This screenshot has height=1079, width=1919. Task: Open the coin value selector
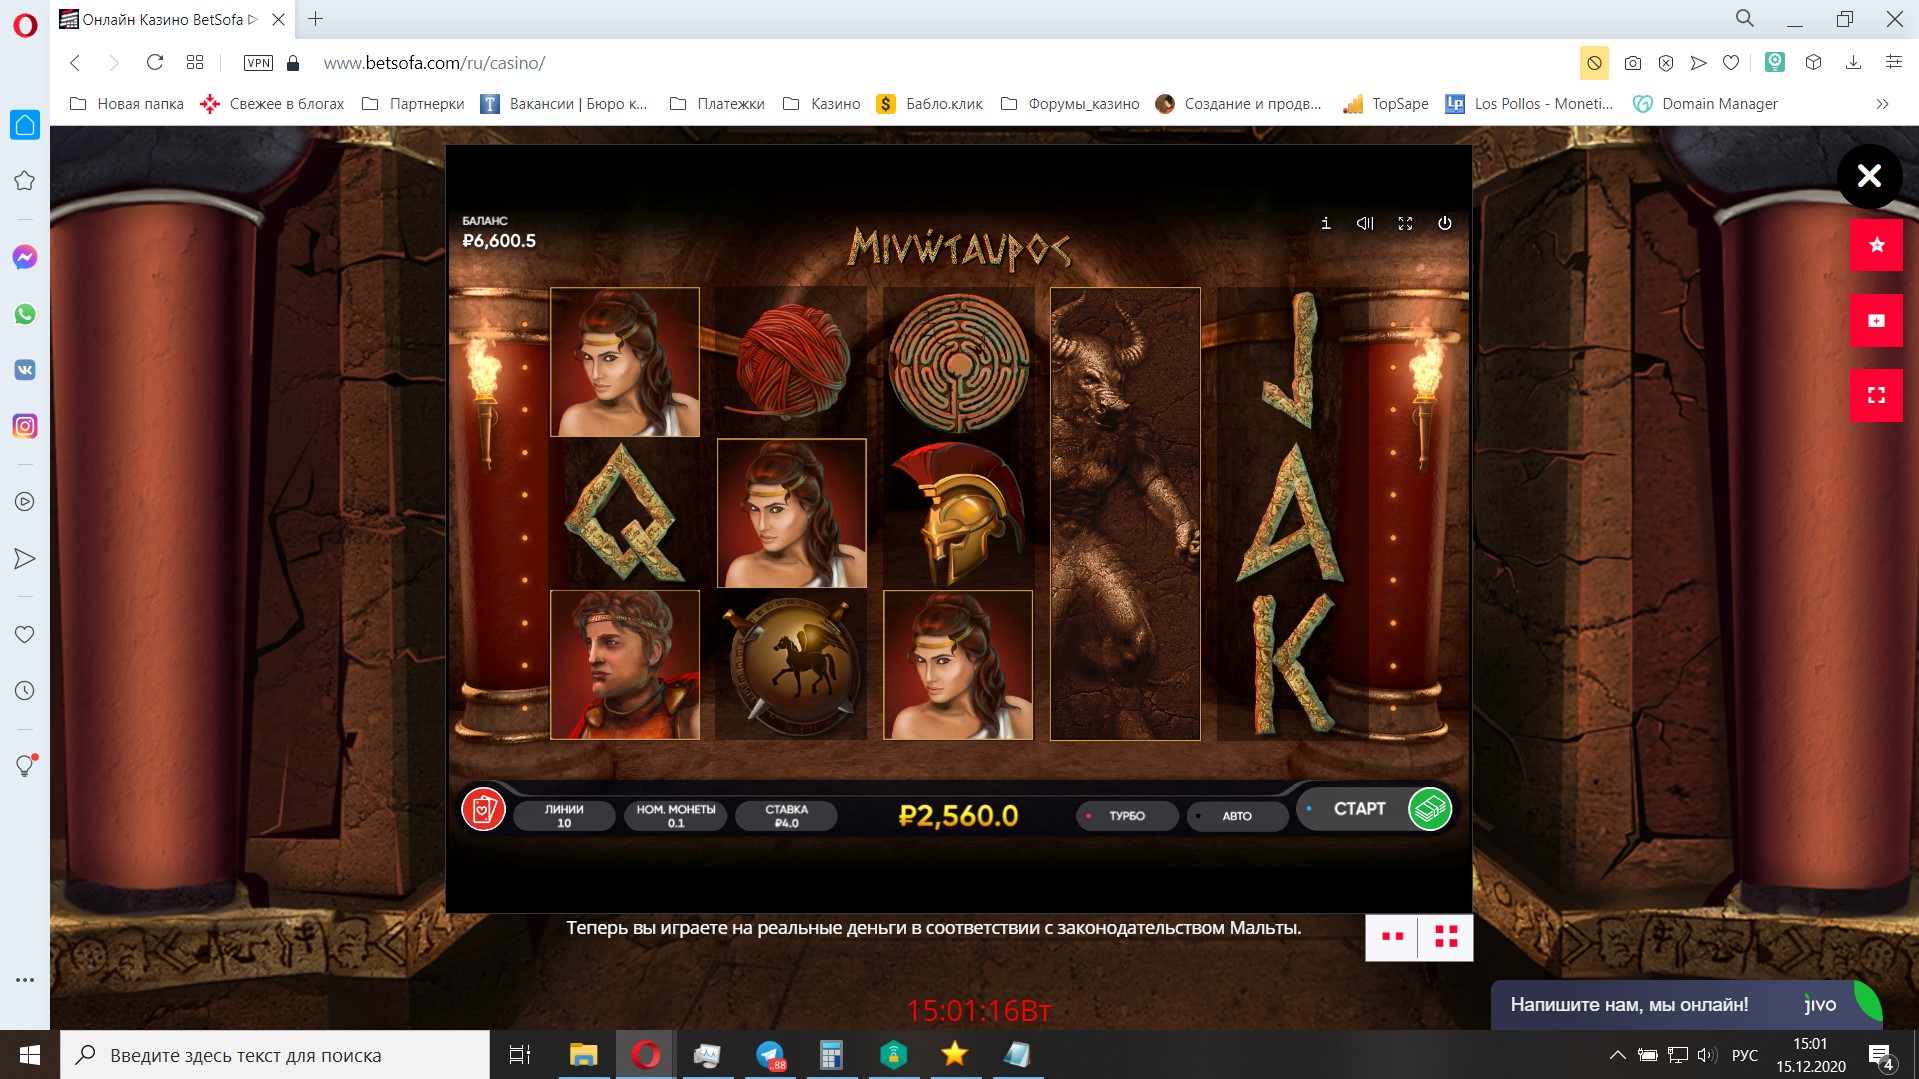(x=676, y=816)
